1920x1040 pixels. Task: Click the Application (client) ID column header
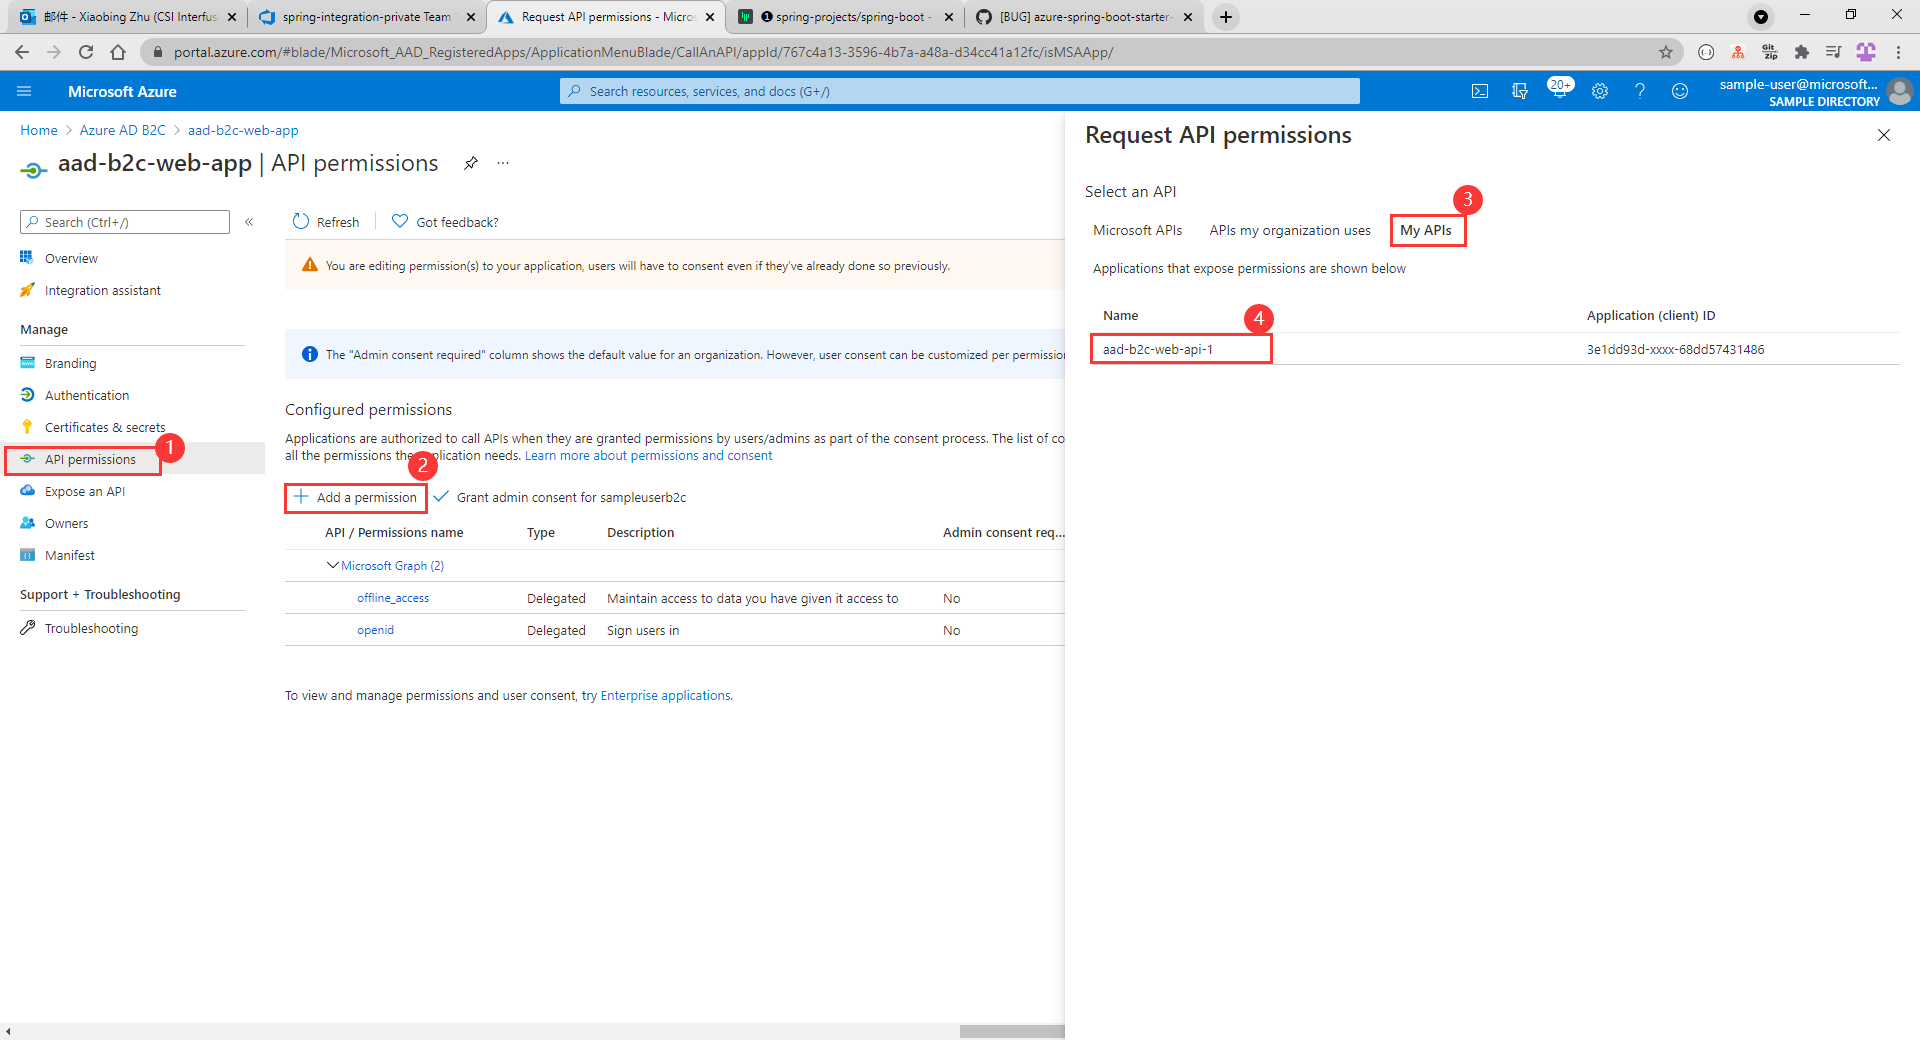[1651, 315]
